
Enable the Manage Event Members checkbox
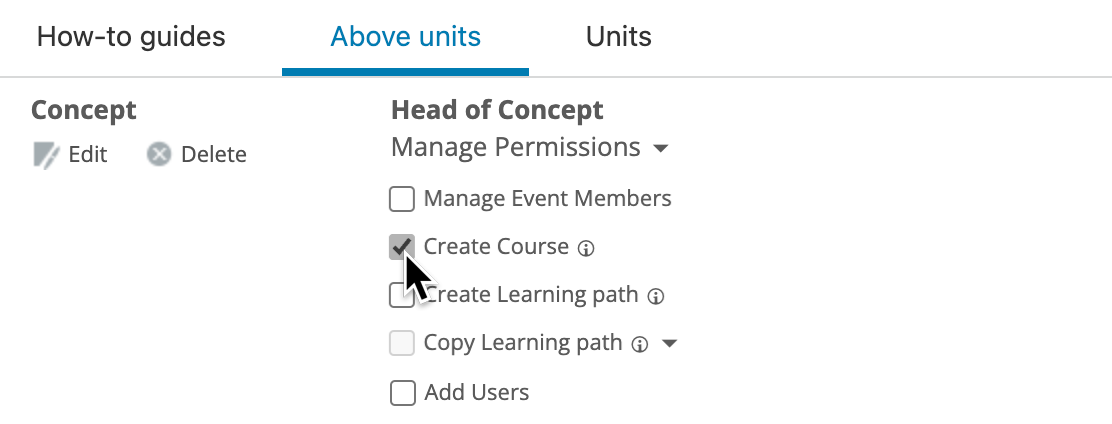[x=402, y=199]
